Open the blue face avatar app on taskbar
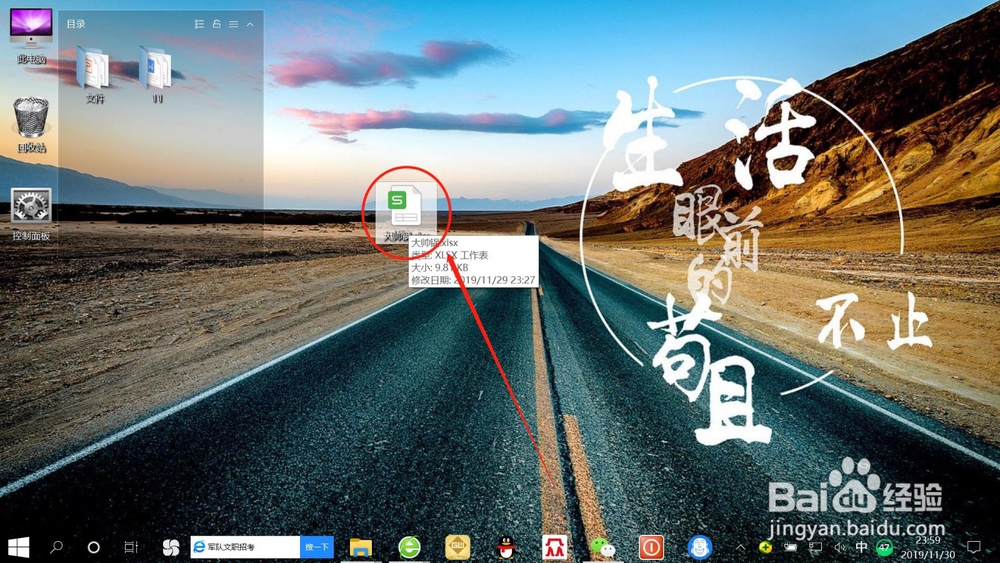This screenshot has height=563, width=1000. click(700, 547)
